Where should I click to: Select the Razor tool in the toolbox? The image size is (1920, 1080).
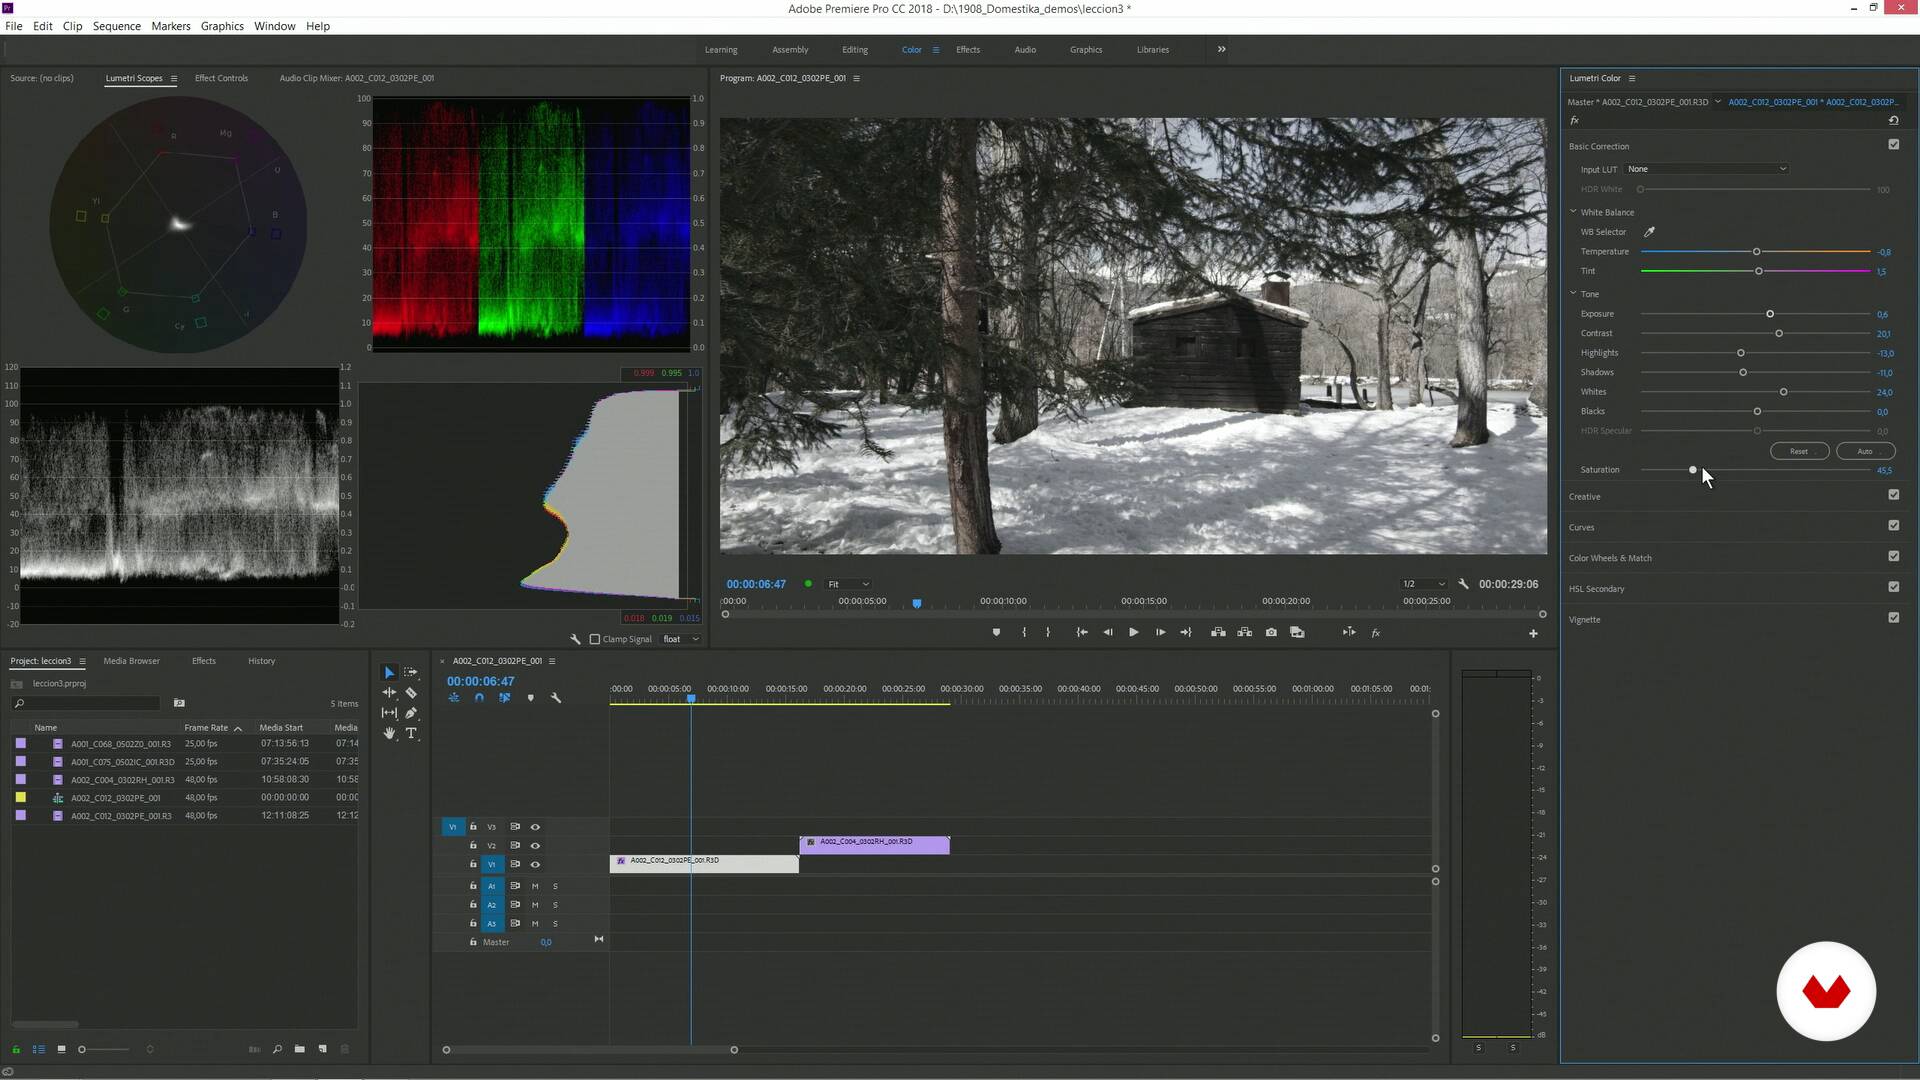click(411, 692)
